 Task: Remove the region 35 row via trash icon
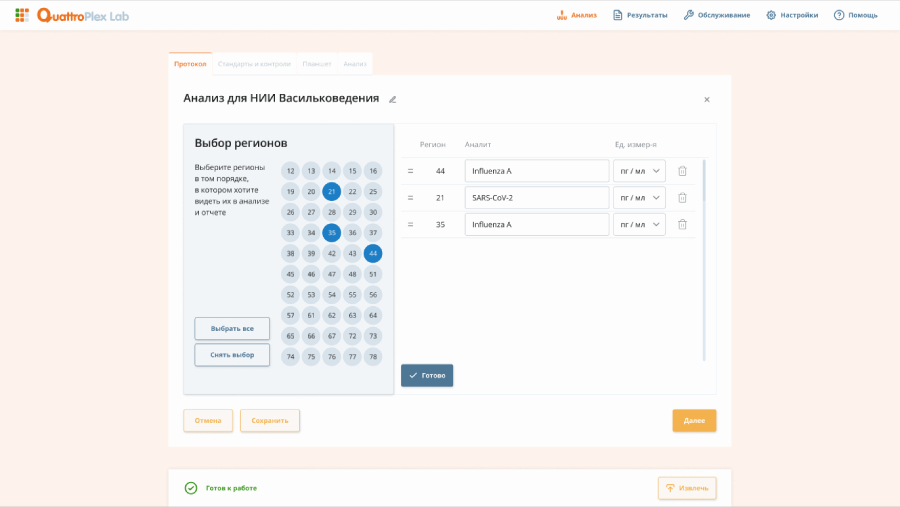(x=682, y=224)
